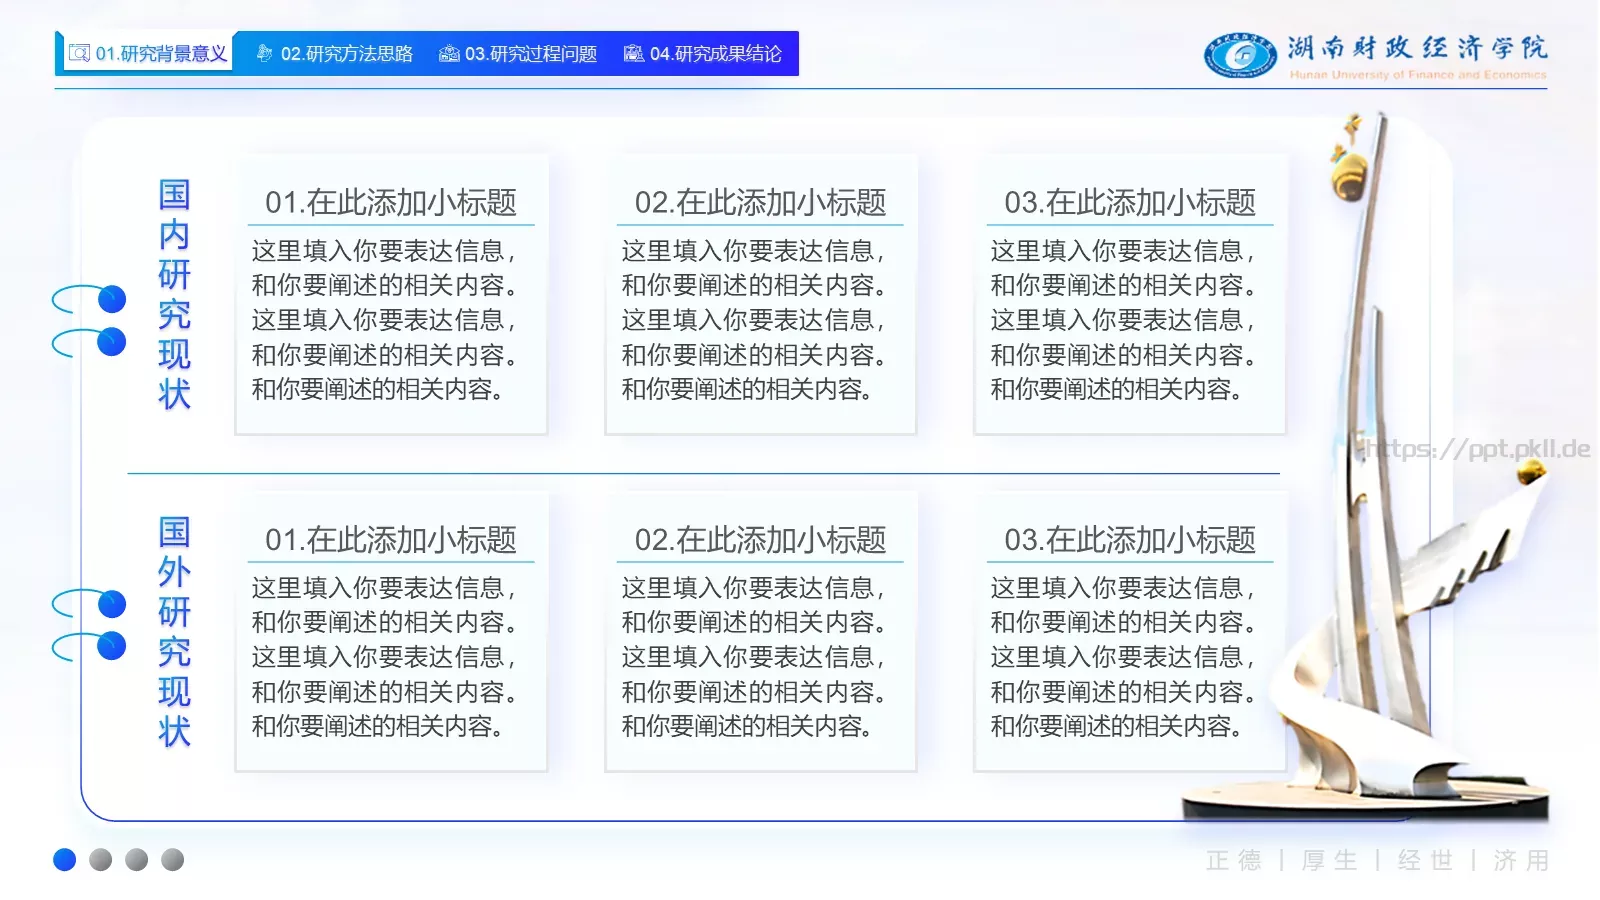Click body text of 国外 card 01
The image size is (1600, 900).
click(384, 657)
